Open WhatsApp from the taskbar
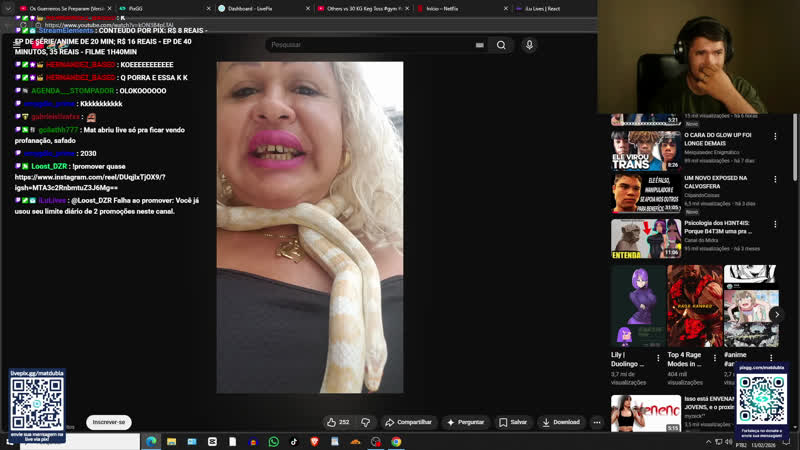Image resolution: width=800 pixels, height=450 pixels. click(273, 441)
